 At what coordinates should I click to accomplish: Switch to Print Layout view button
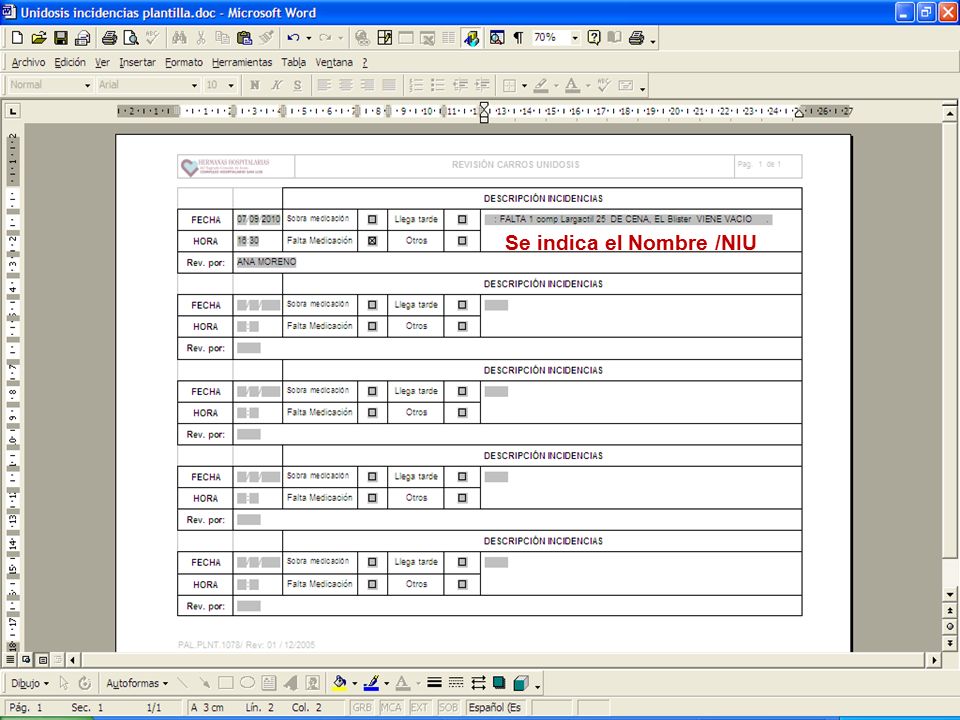pos(42,659)
